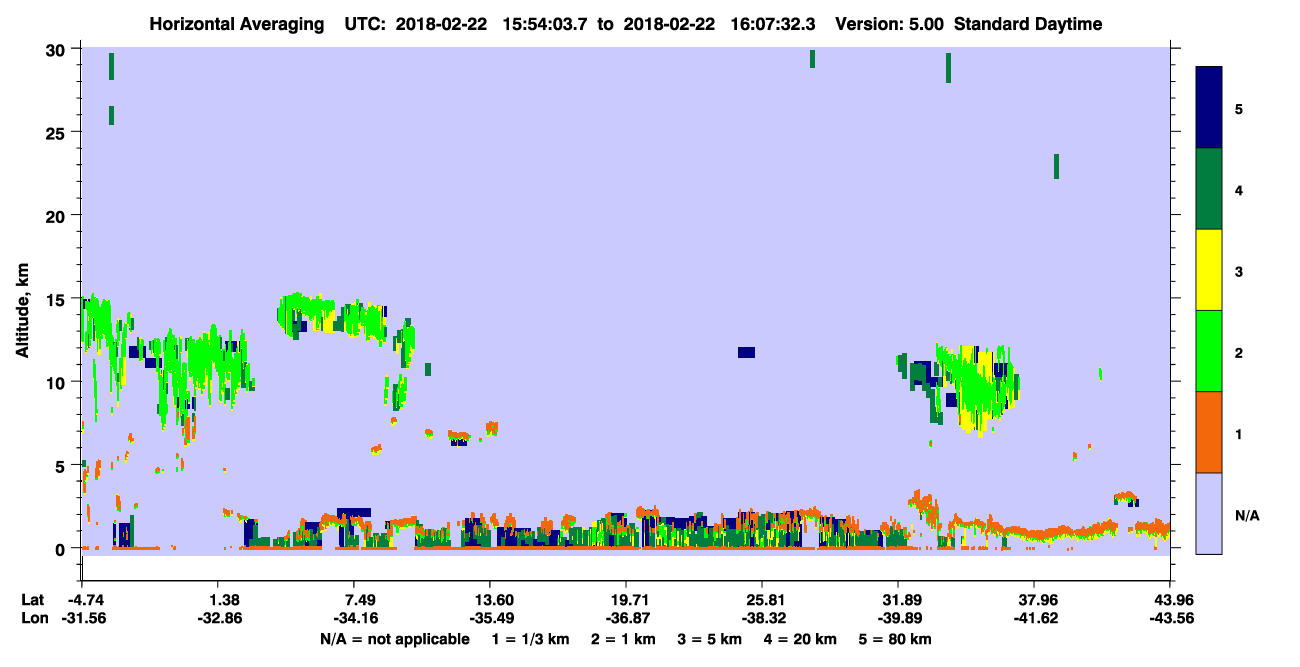The height and width of the screenshot is (667, 1300).
Task: Click the yellow level 3 colorbar segment
Action: tap(1209, 270)
